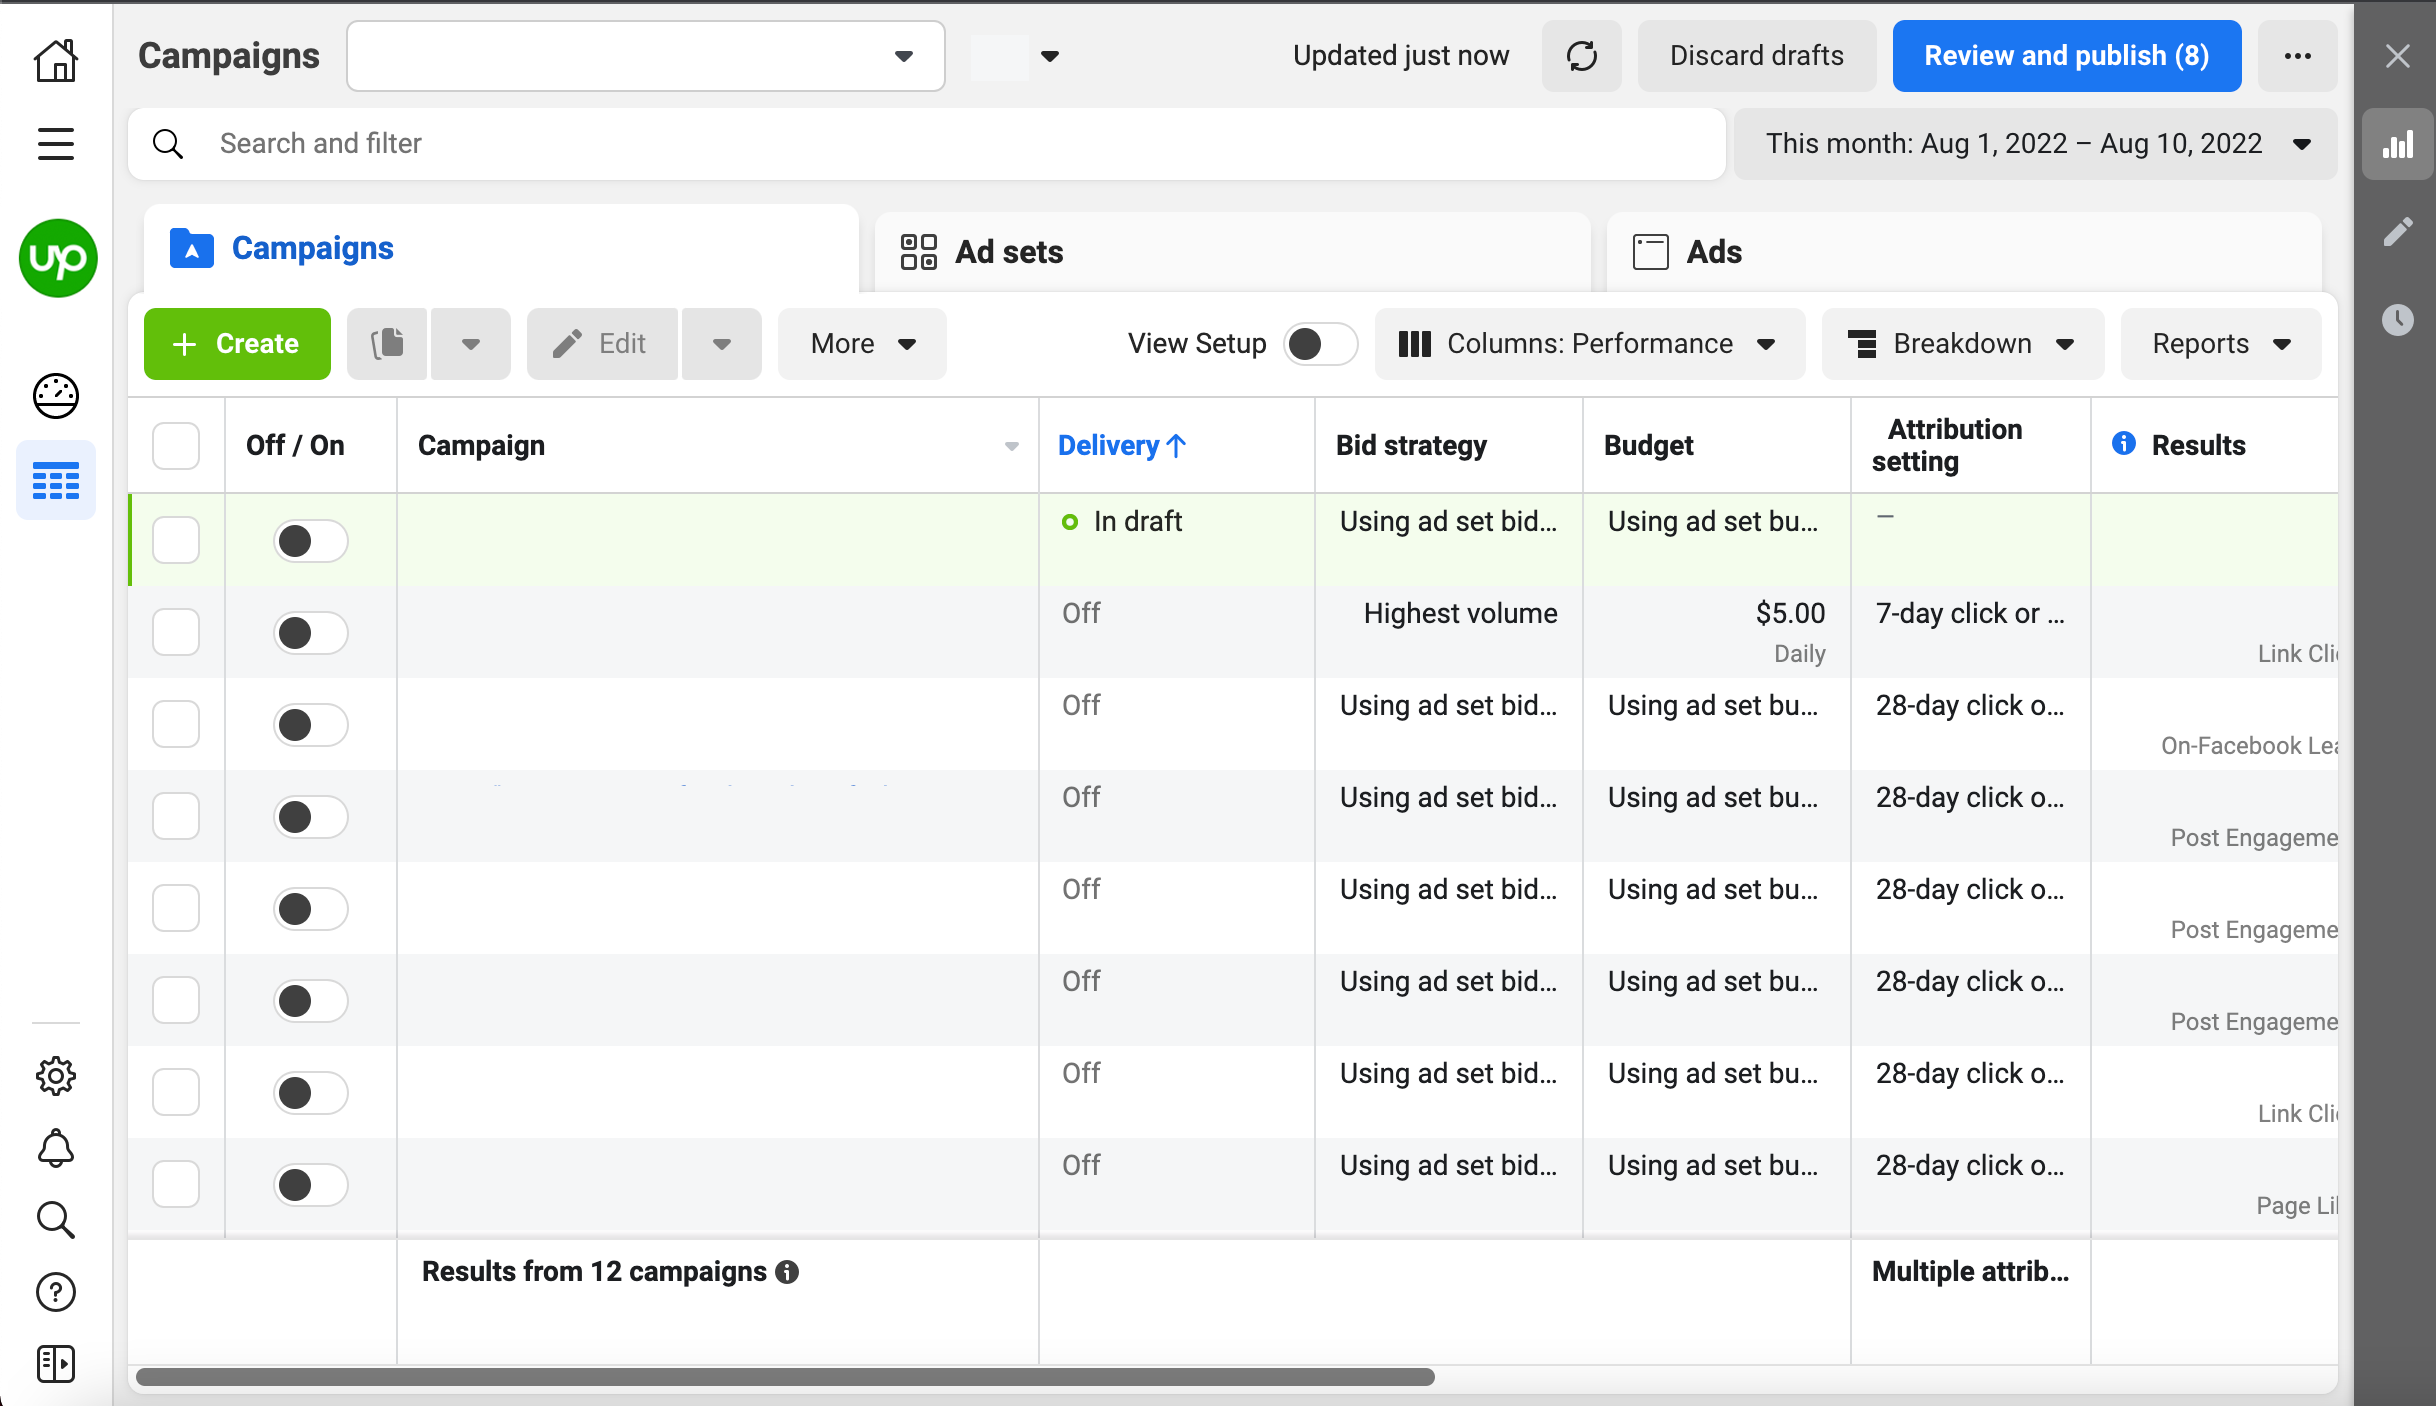Click the refresh icon button
2436x1406 pixels.
pos(1581,56)
